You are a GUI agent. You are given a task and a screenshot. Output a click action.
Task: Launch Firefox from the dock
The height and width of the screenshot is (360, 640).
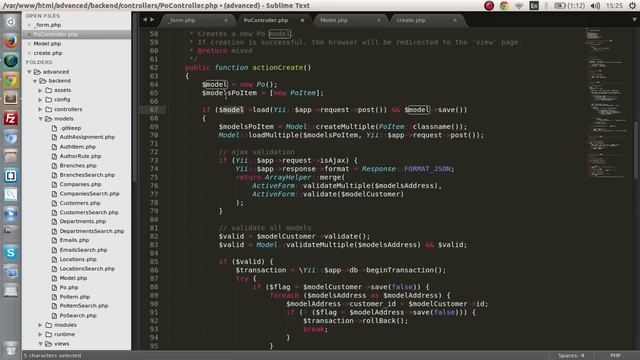tap(11, 41)
